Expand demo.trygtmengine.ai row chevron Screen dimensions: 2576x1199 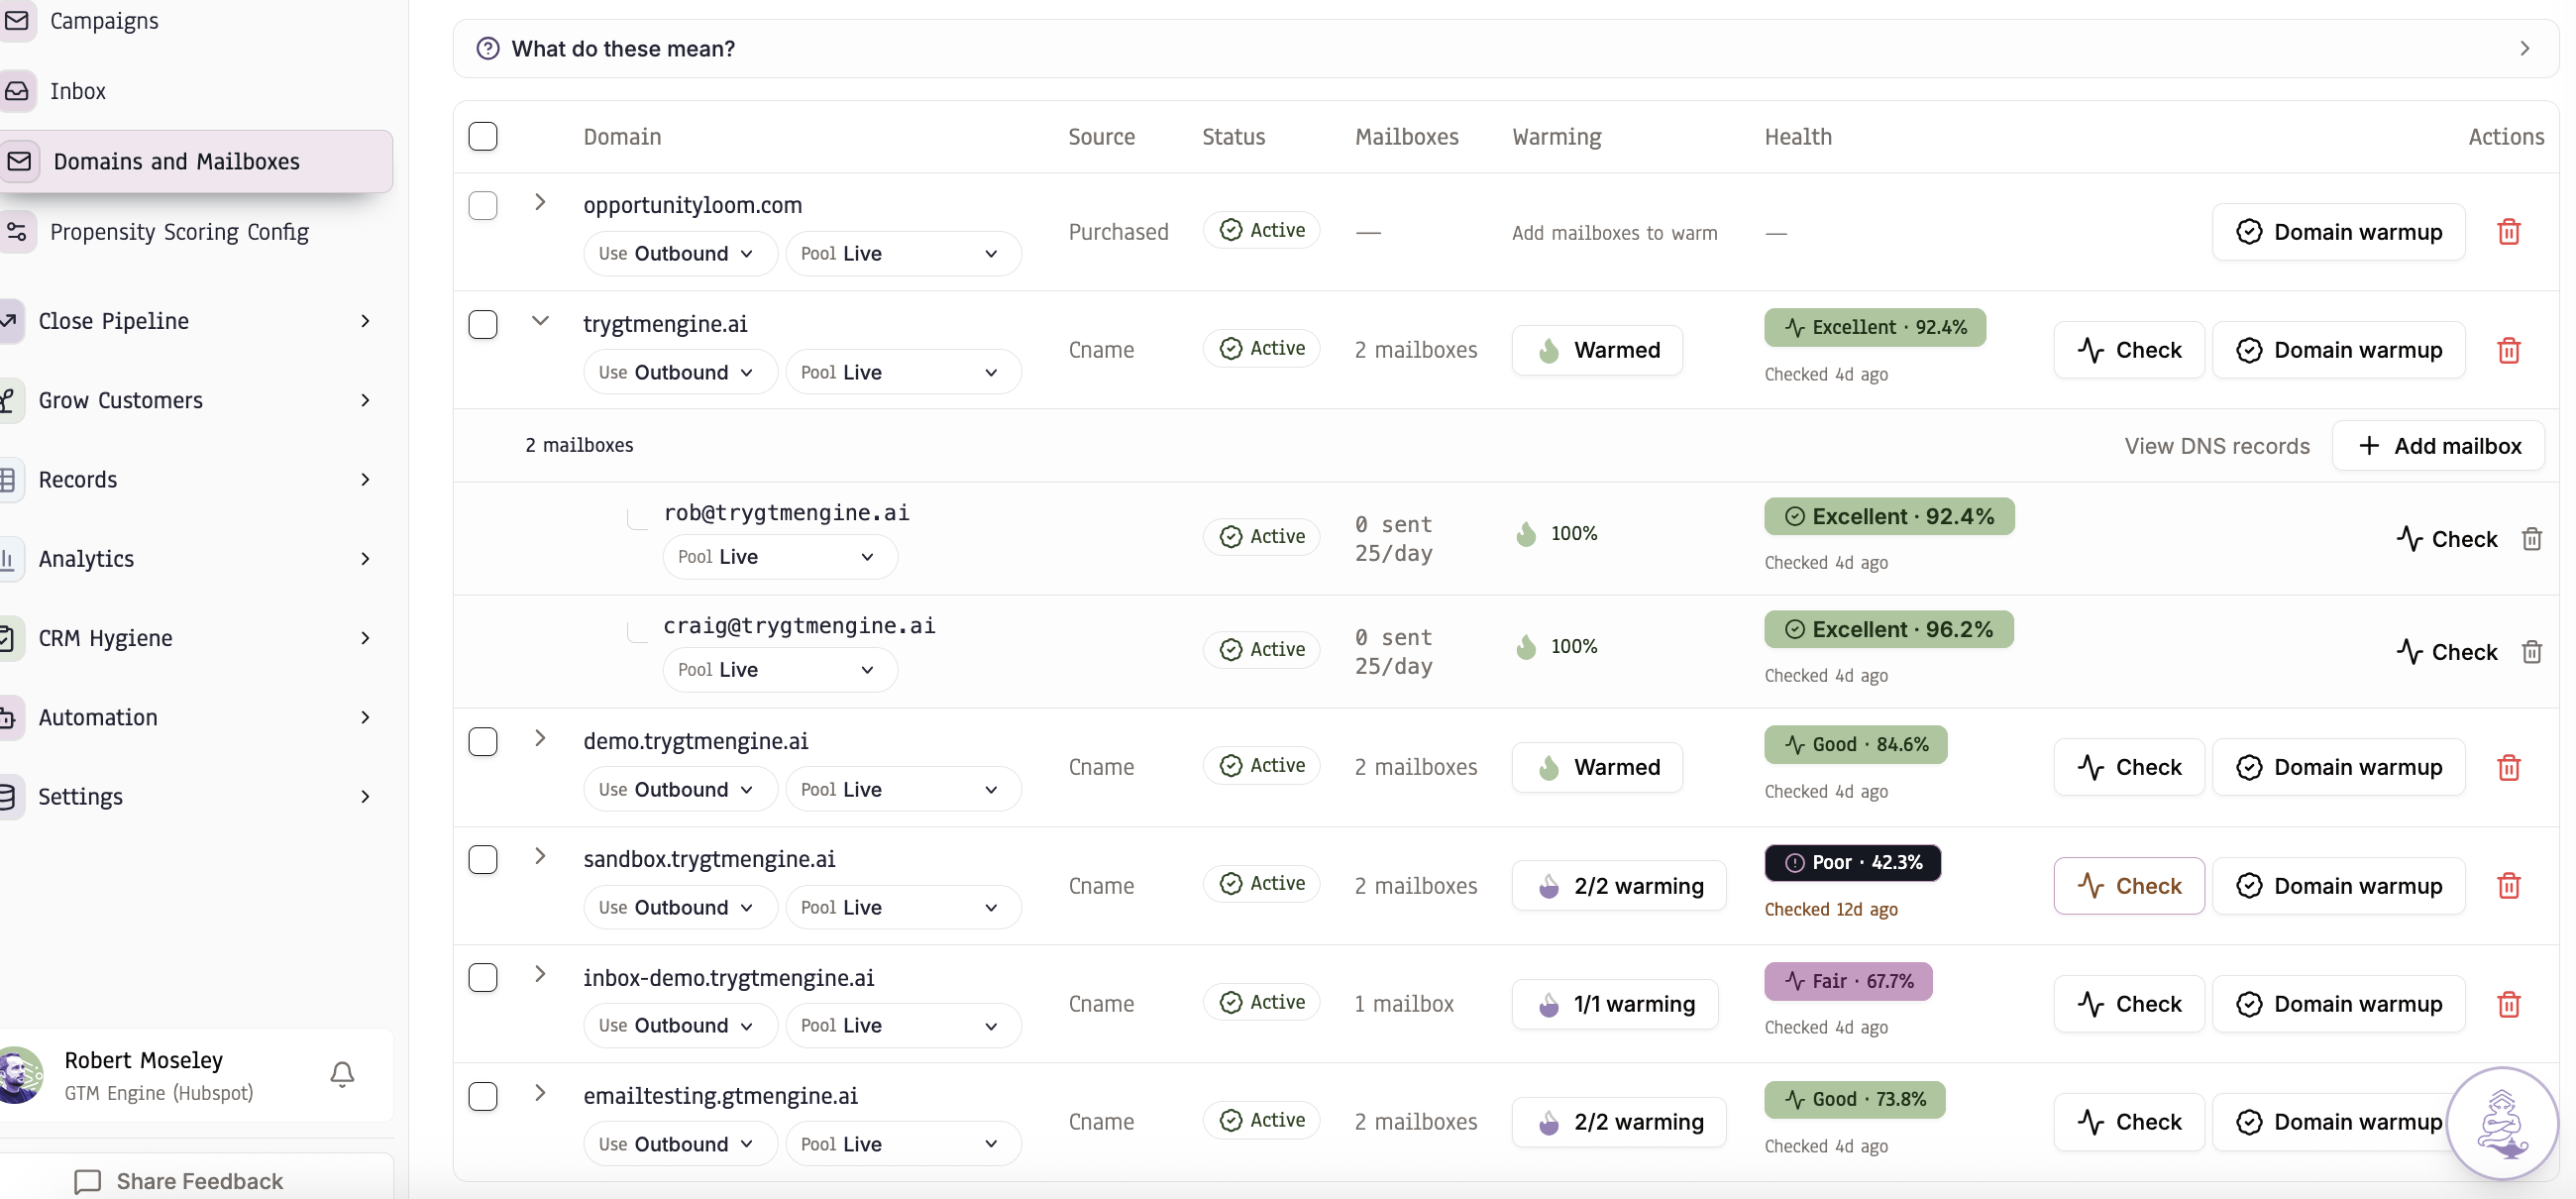point(539,738)
